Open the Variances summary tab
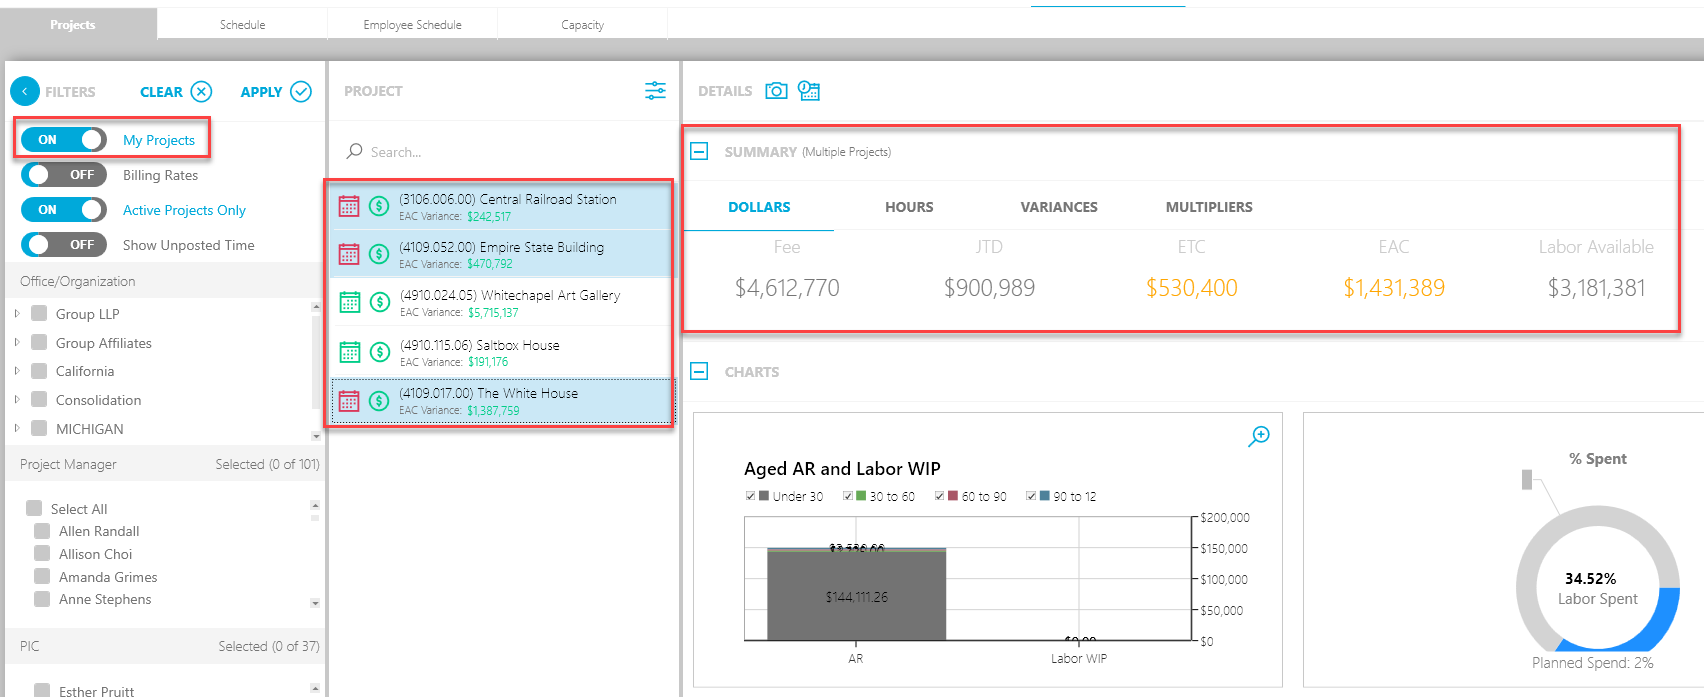Viewport: 1704px width, 697px height. coord(1058,207)
